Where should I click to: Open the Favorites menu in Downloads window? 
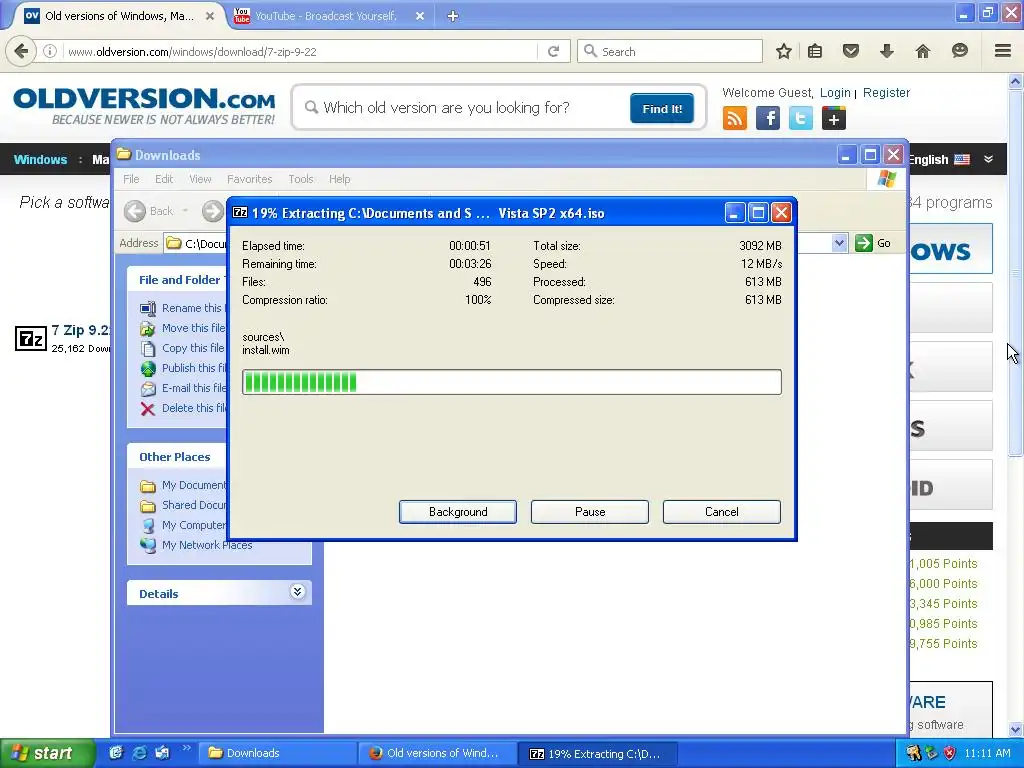pyautogui.click(x=249, y=179)
